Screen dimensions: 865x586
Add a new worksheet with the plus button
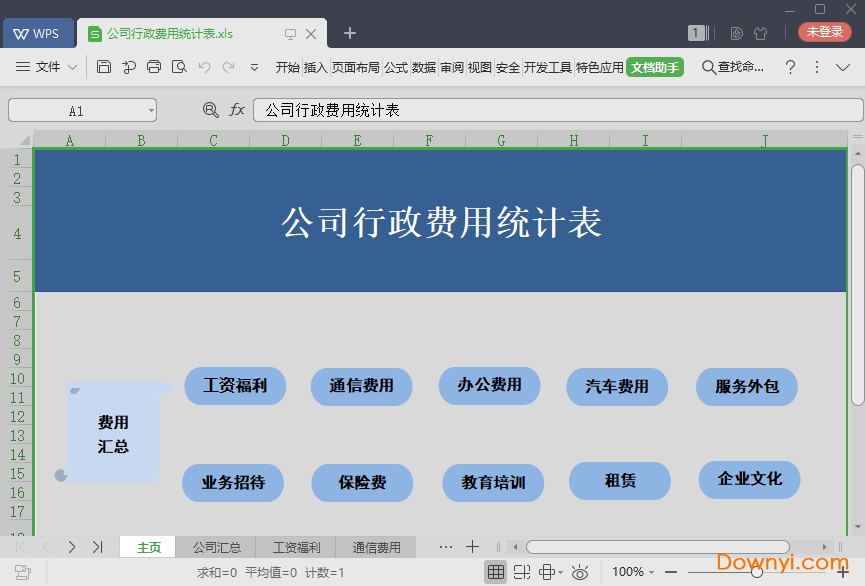[x=472, y=547]
